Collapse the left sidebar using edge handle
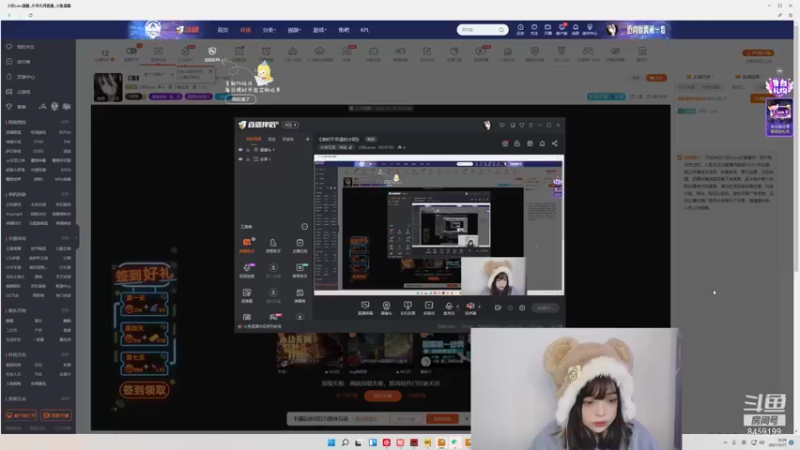 click(77, 237)
